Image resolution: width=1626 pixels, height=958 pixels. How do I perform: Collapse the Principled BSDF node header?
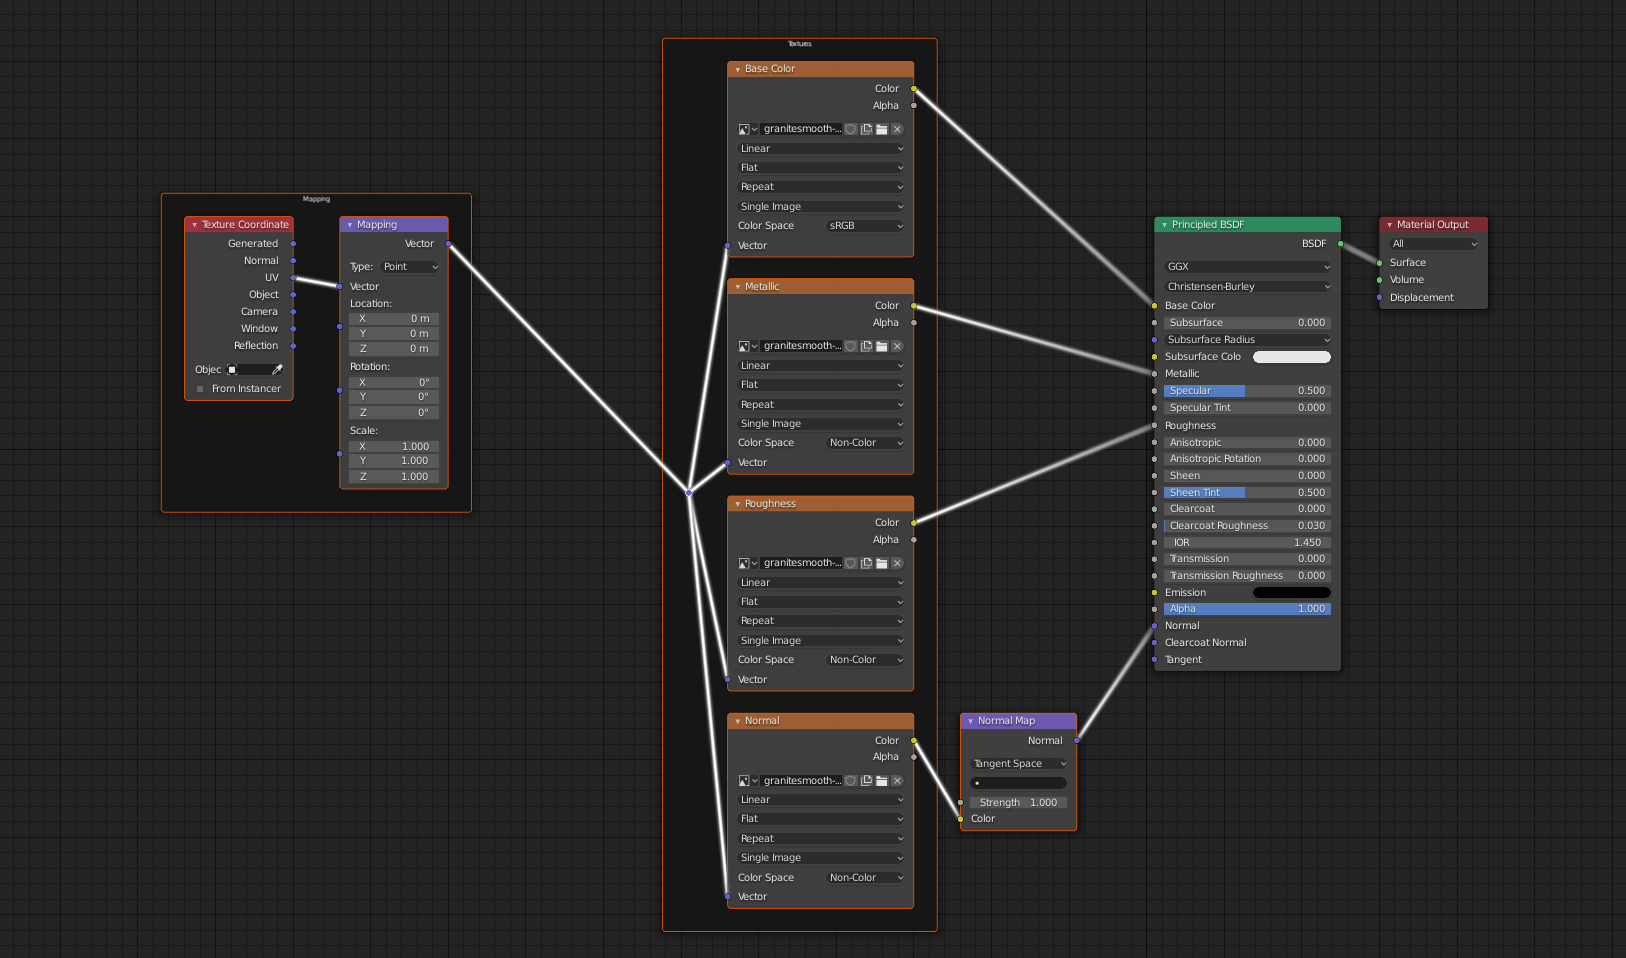(1164, 225)
